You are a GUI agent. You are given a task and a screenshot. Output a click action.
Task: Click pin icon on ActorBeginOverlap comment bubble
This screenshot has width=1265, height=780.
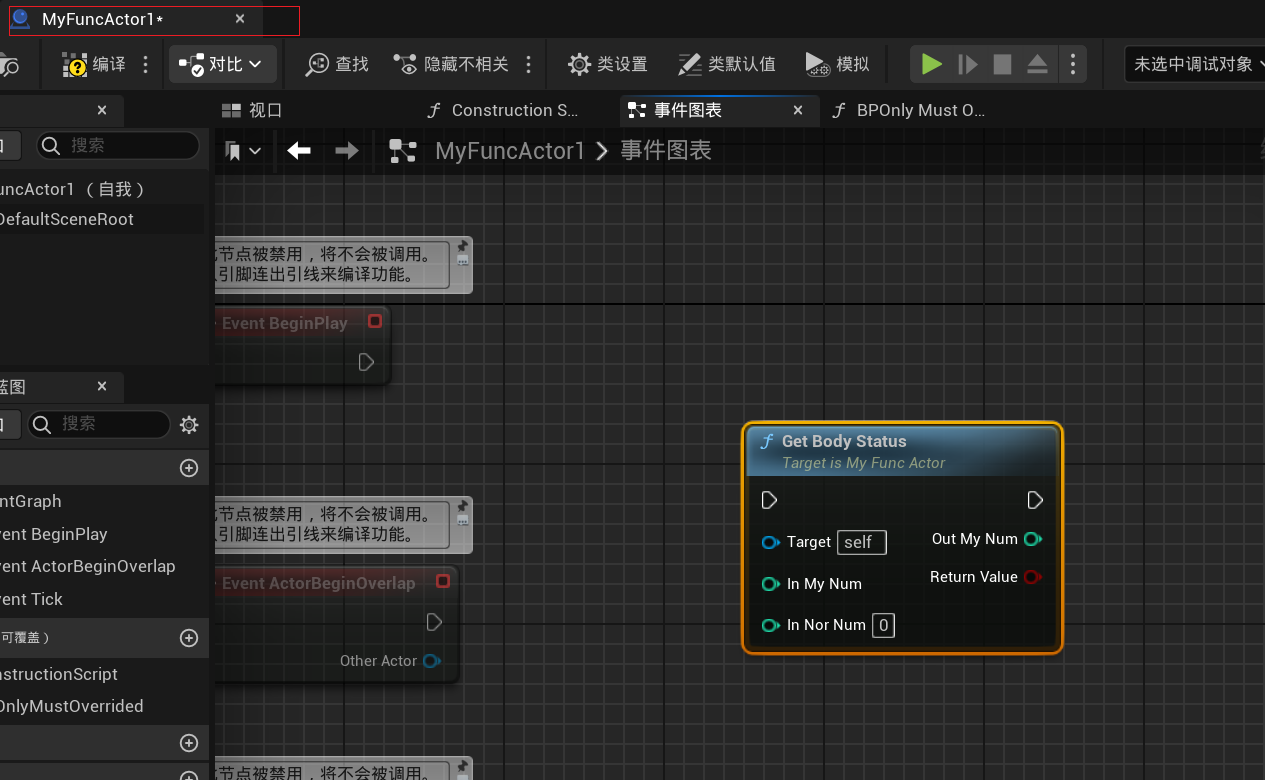462,506
